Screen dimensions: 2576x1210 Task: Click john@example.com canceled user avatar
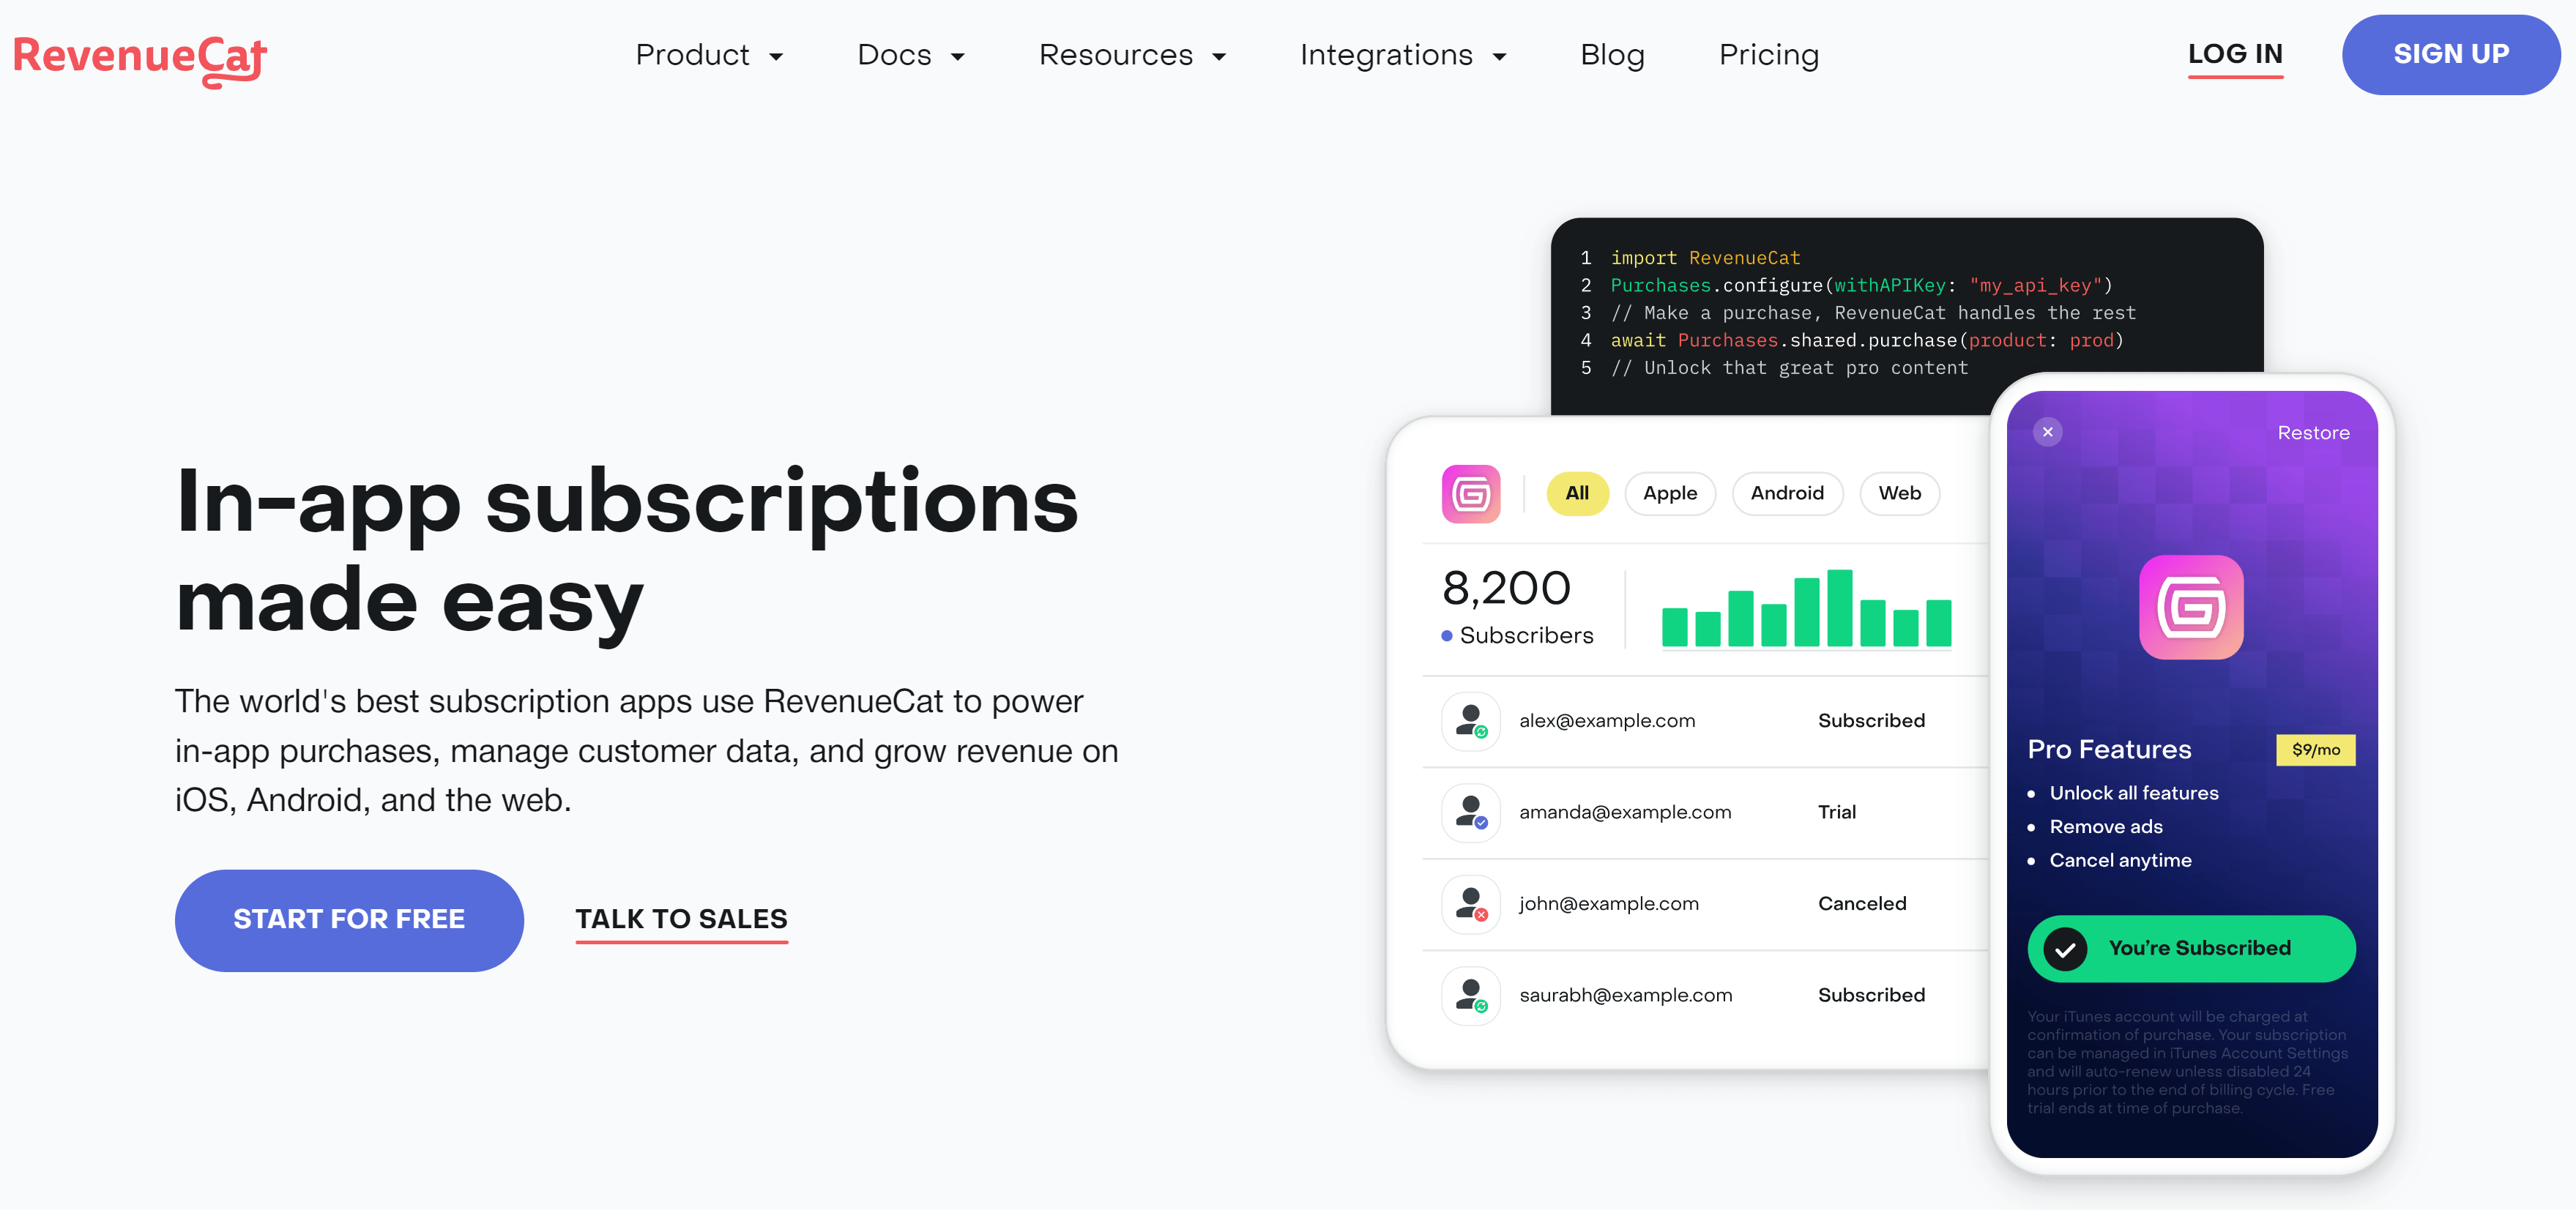click(x=1470, y=904)
